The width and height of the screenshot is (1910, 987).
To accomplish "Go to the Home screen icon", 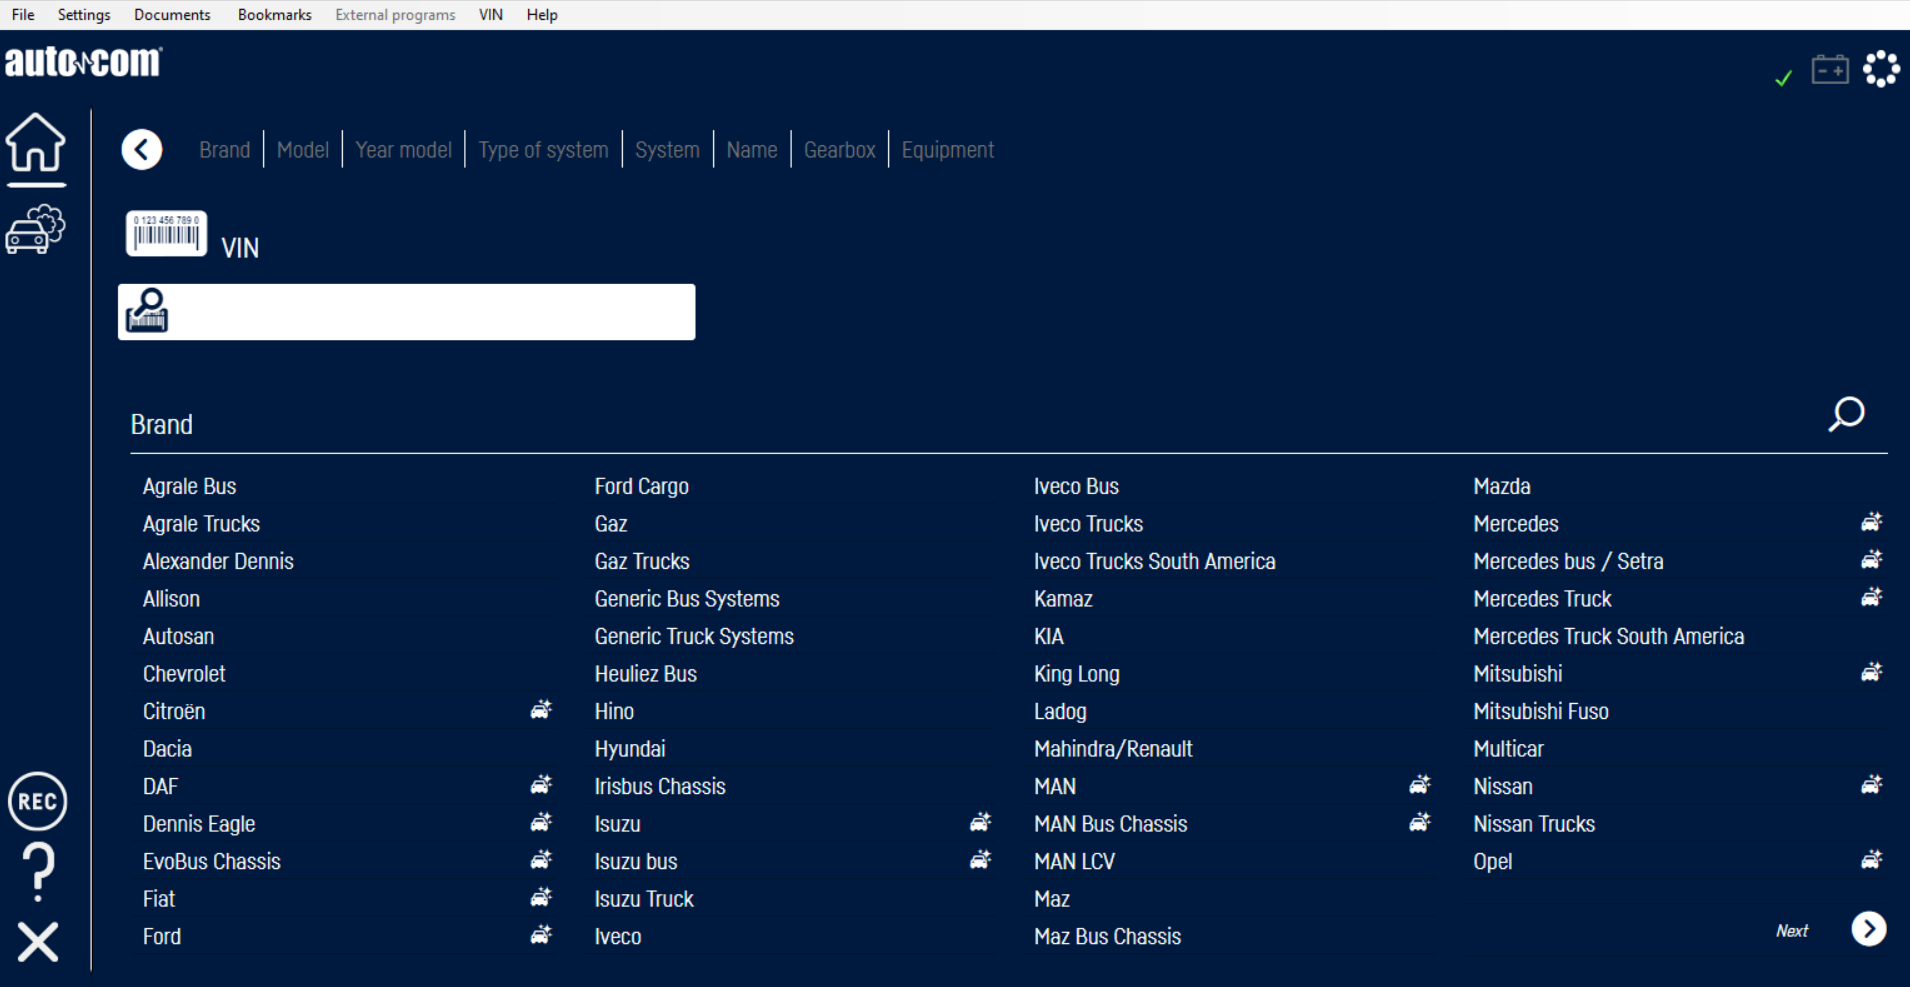I will pos(36,142).
